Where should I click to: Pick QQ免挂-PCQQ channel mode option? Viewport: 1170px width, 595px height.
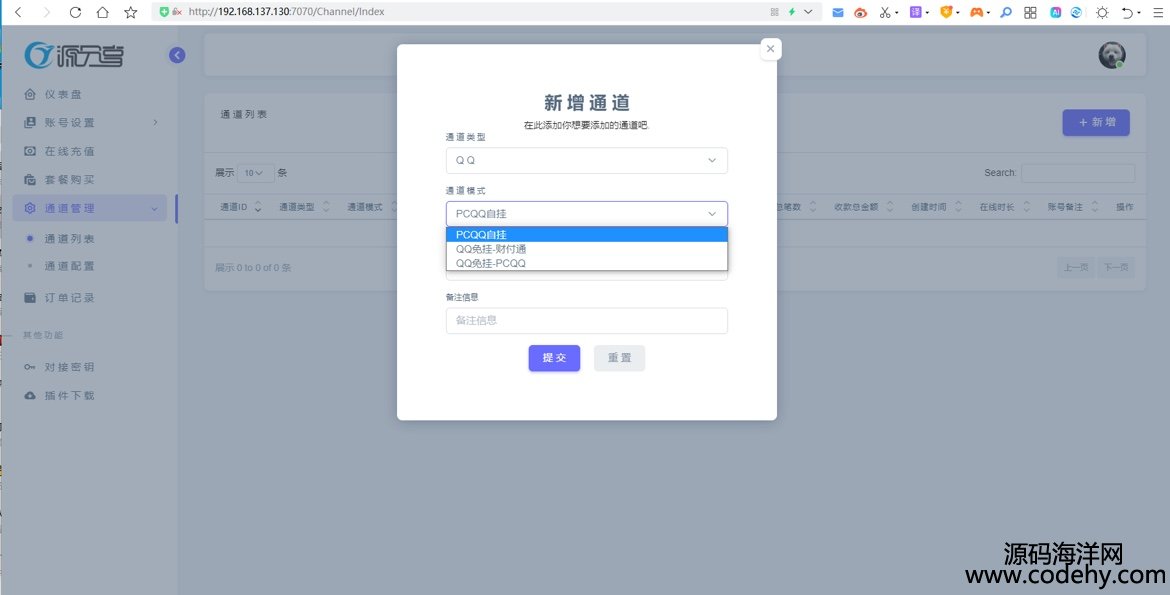point(586,263)
